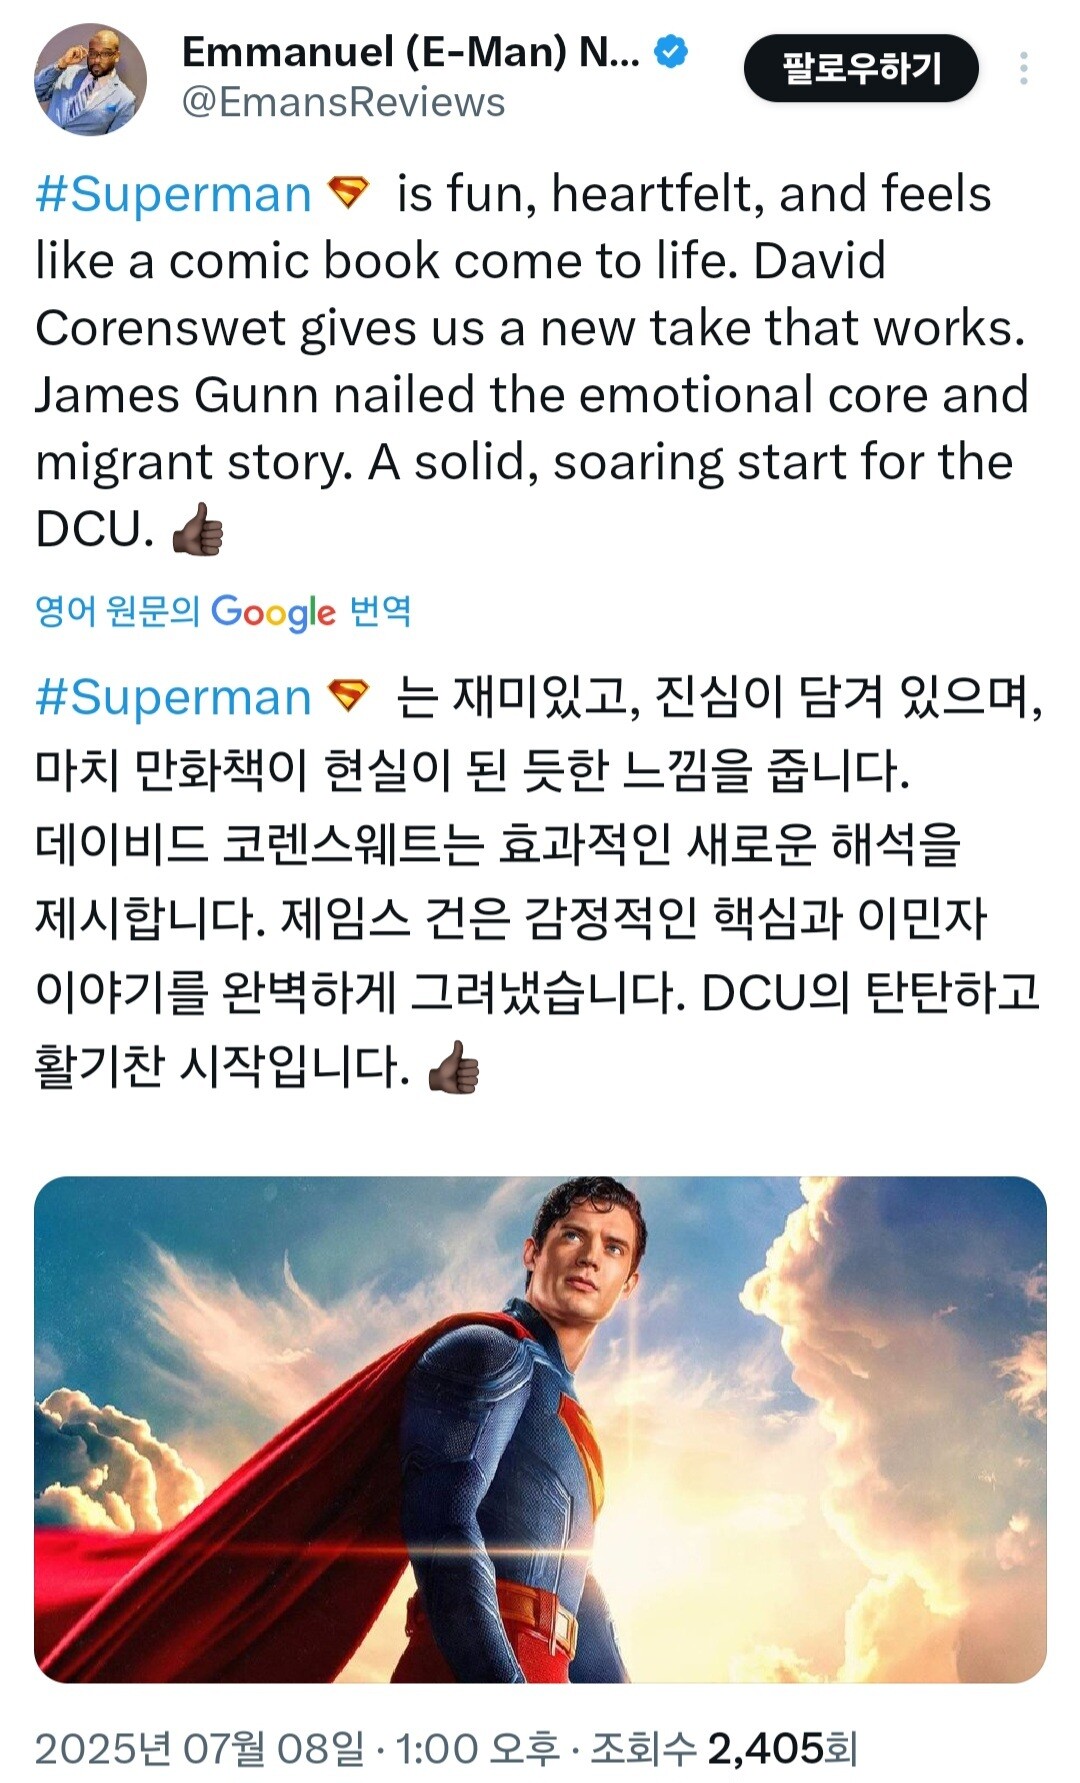1080x1783 pixels.
Task: Click the Superman shield emoji in English text
Action: (349, 192)
